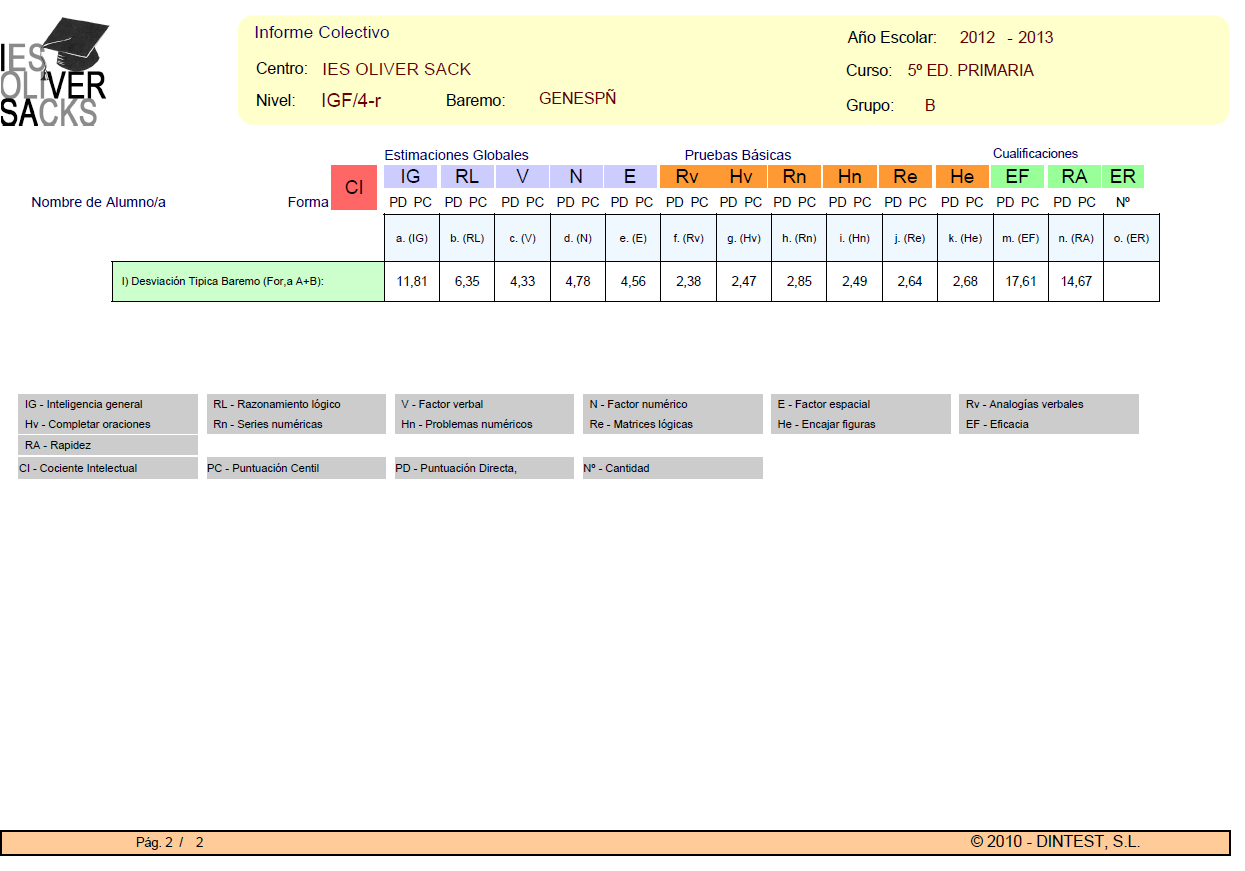Click the red CI column header

pyautogui.click(x=354, y=187)
